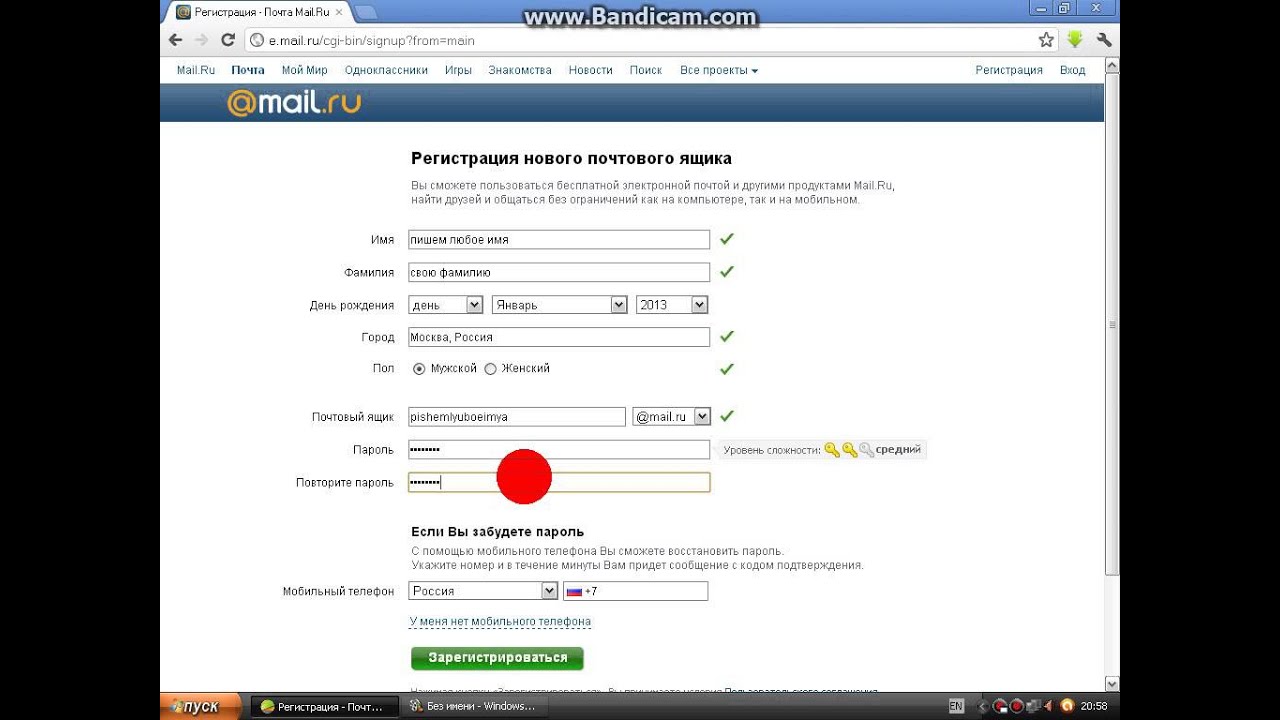The height and width of the screenshot is (720, 1280).
Task: Expand the Все проекты menu
Action: point(719,70)
